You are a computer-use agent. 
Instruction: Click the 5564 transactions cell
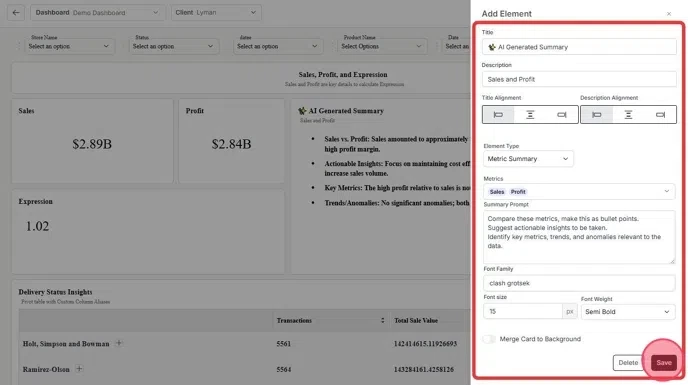(x=283, y=370)
